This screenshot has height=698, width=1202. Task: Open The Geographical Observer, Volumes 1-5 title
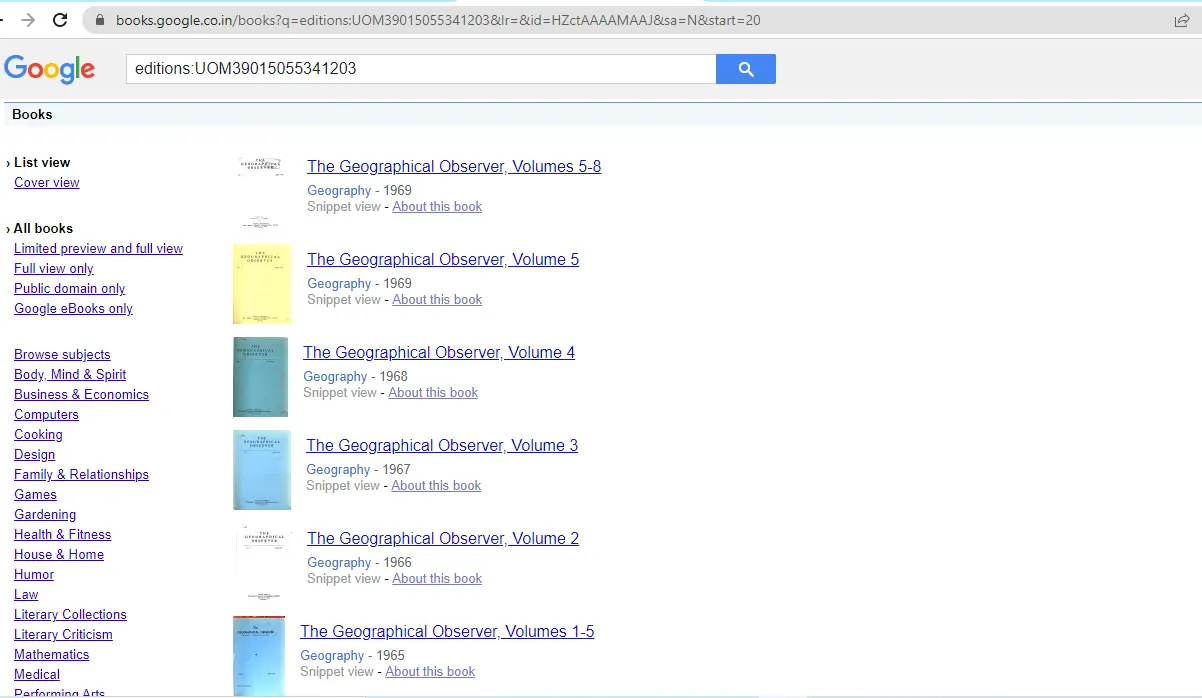point(447,632)
